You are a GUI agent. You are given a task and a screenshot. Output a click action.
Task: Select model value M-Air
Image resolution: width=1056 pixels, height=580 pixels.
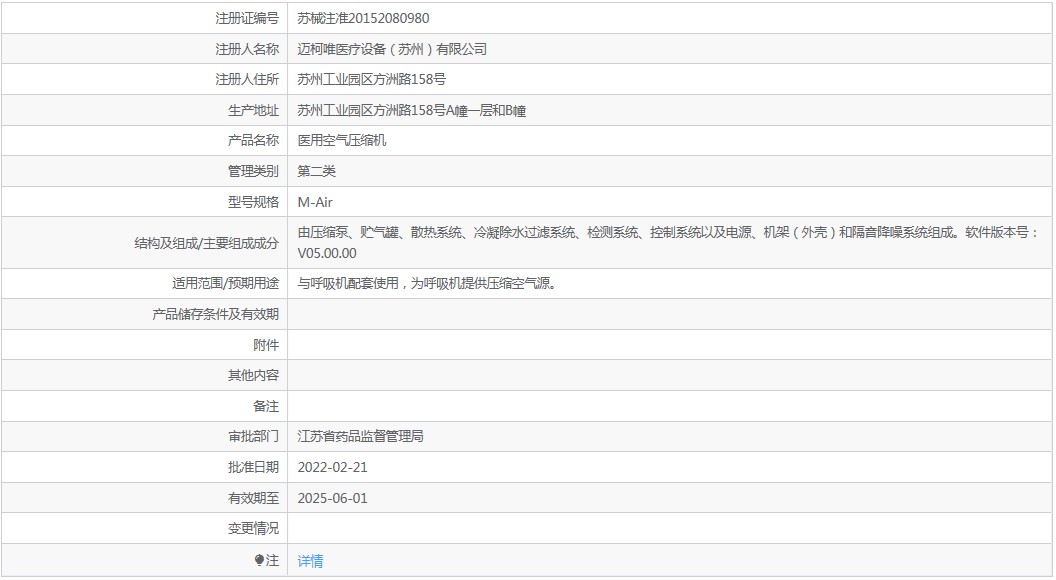click(315, 202)
